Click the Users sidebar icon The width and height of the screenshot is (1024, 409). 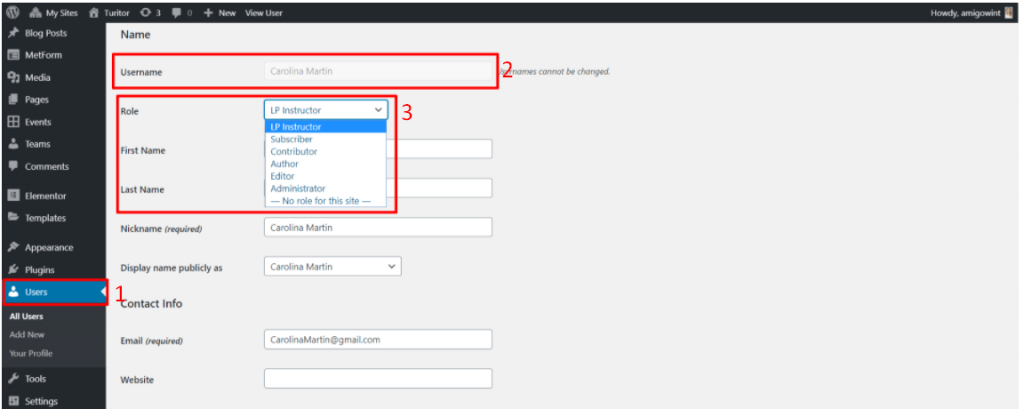pos(13,292)
